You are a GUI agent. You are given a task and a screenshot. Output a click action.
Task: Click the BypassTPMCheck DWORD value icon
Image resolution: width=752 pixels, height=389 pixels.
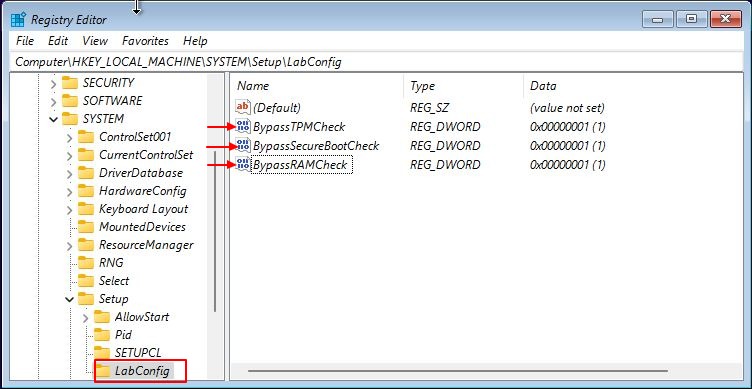click(x=243, y=127)
